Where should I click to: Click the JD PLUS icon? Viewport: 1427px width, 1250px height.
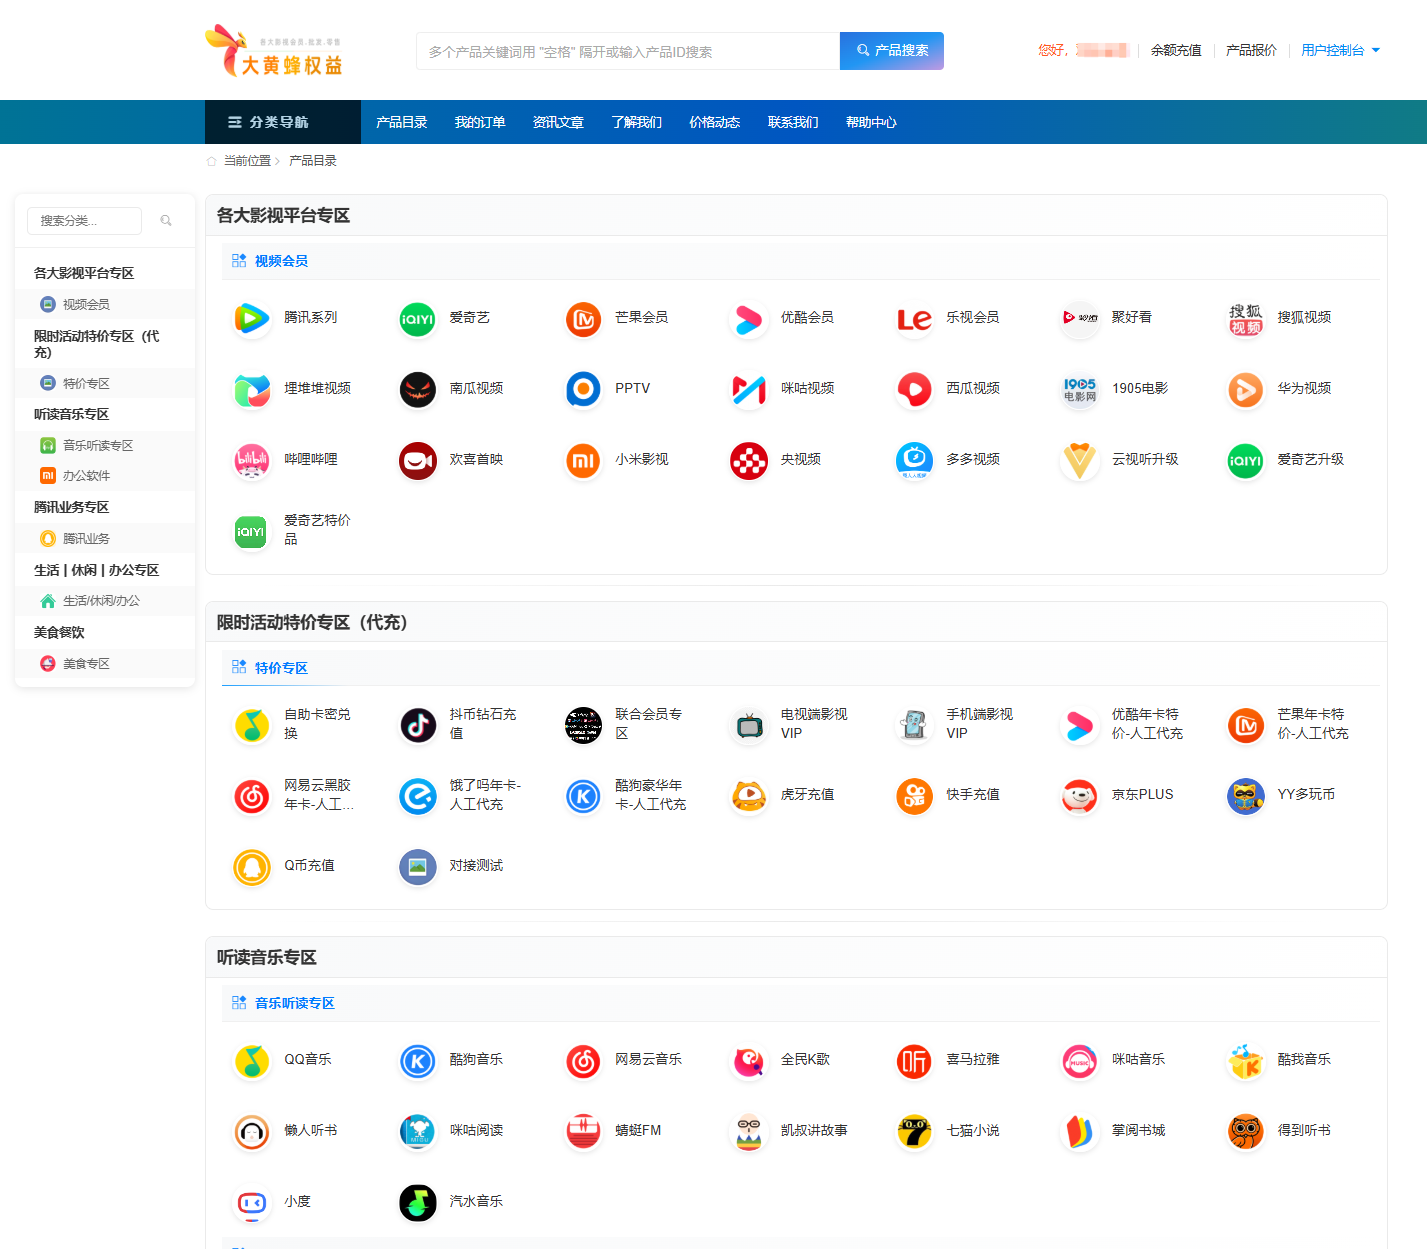point(1079,795)
